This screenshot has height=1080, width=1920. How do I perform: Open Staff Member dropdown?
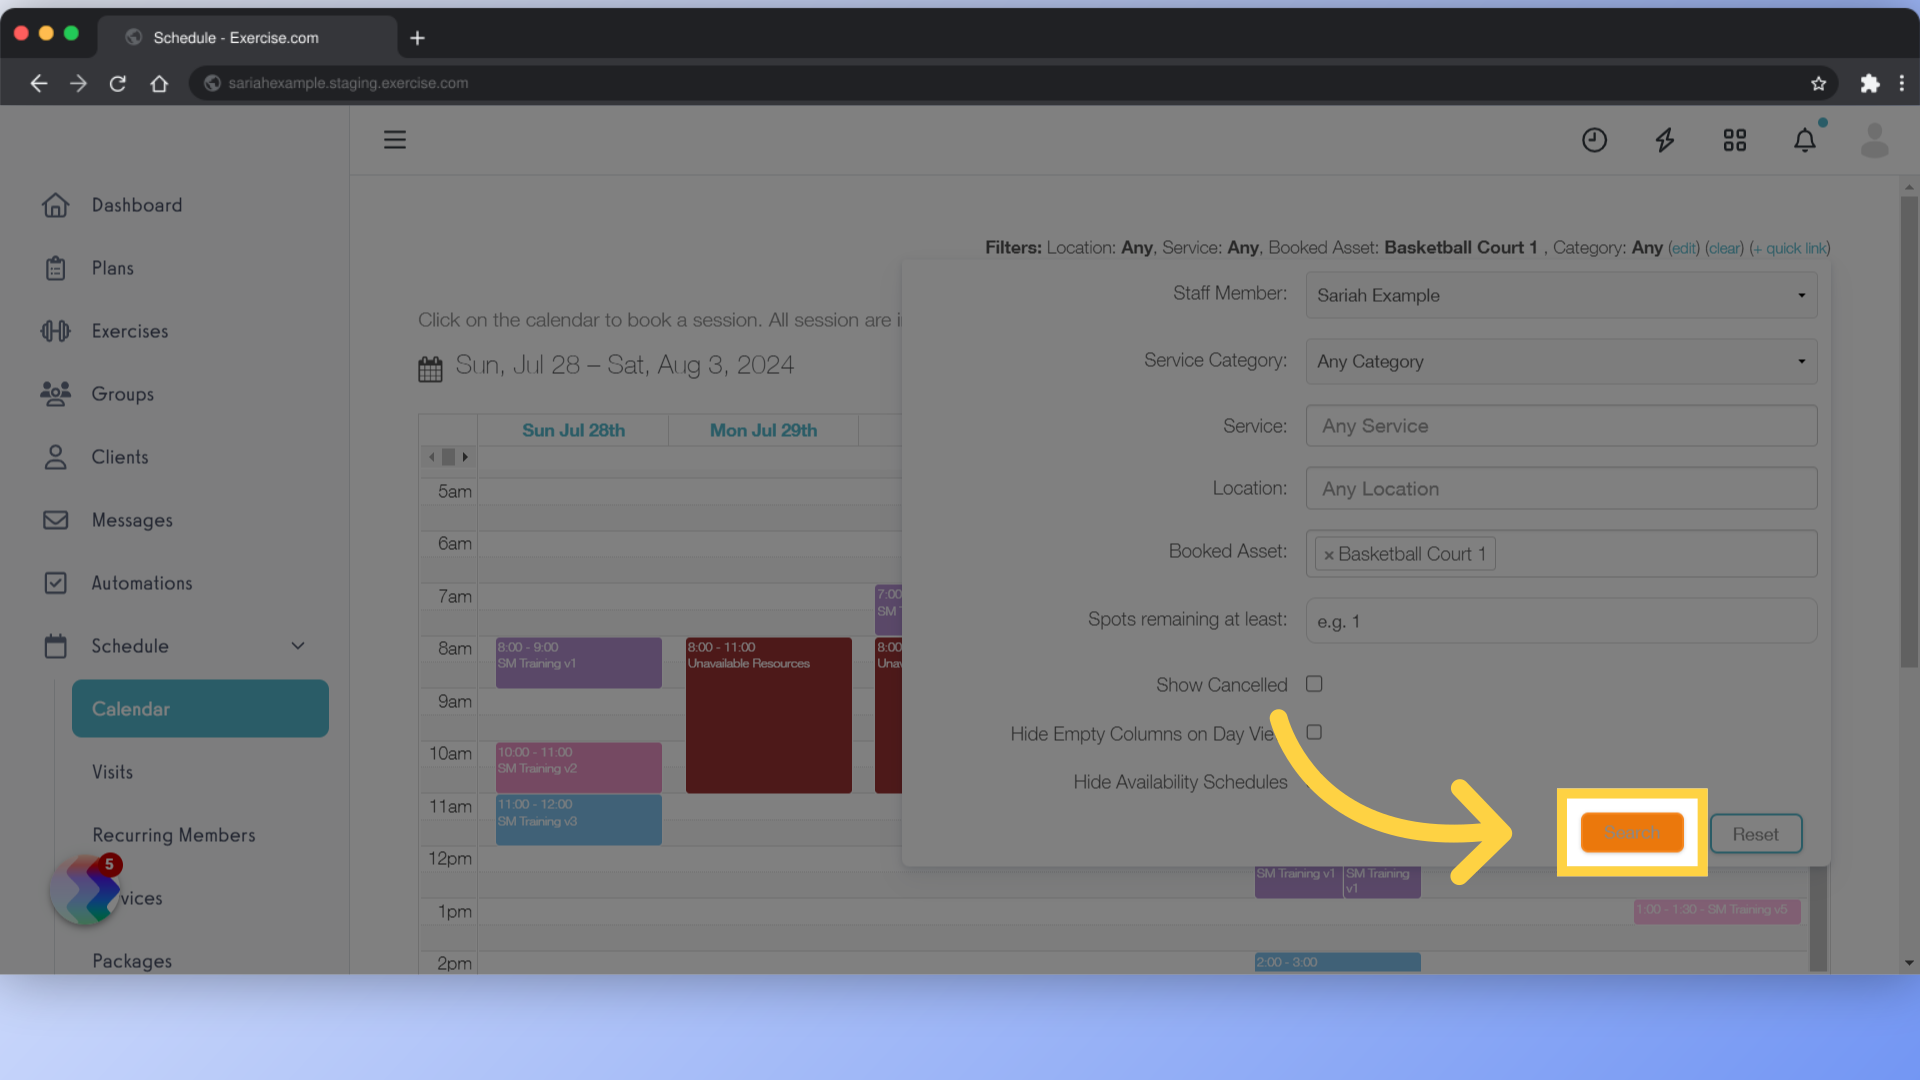(1561, 295)
